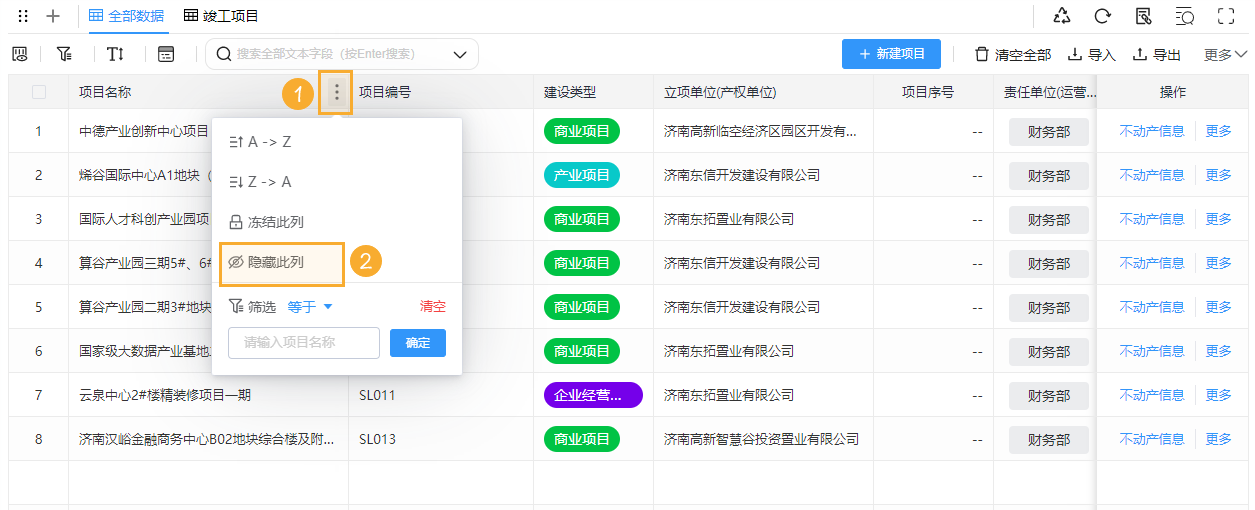
Task: Switch to the 竣工项目 tab
Action: pos(222,16)
